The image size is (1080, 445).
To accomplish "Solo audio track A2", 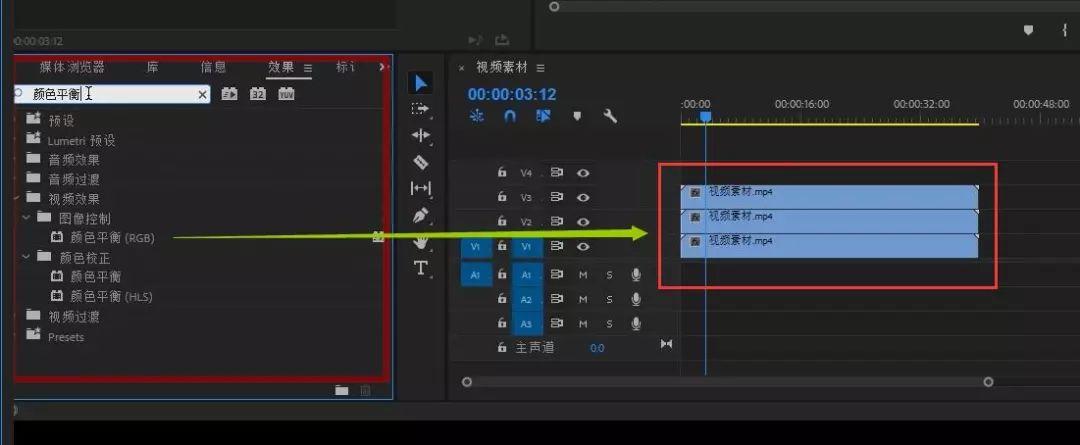I will tap(610, 300).
